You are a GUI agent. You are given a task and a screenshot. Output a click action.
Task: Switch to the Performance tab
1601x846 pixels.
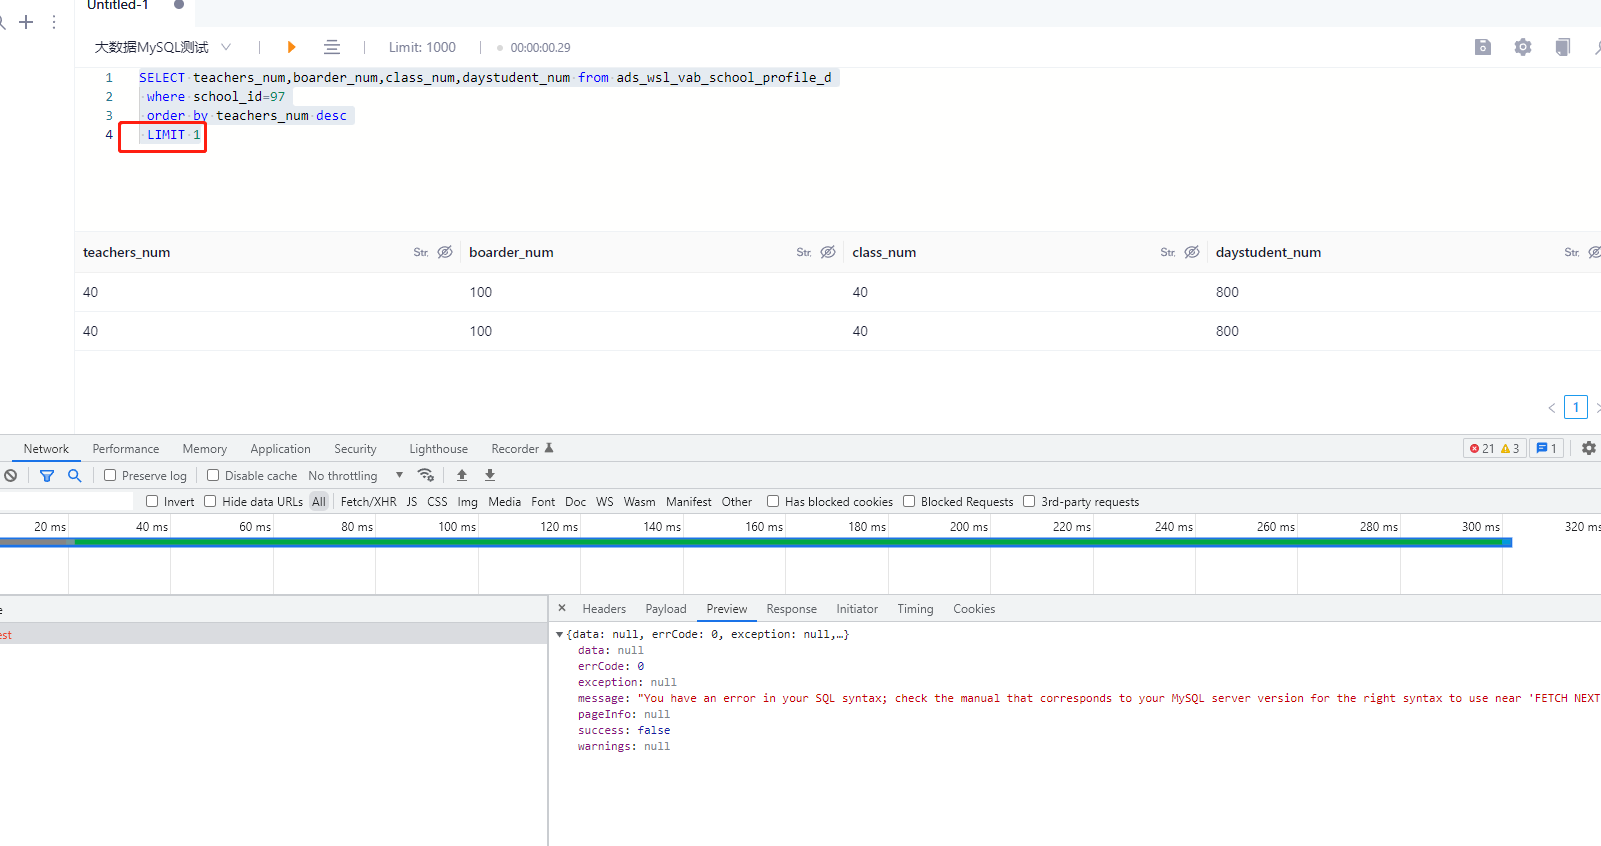126,449
